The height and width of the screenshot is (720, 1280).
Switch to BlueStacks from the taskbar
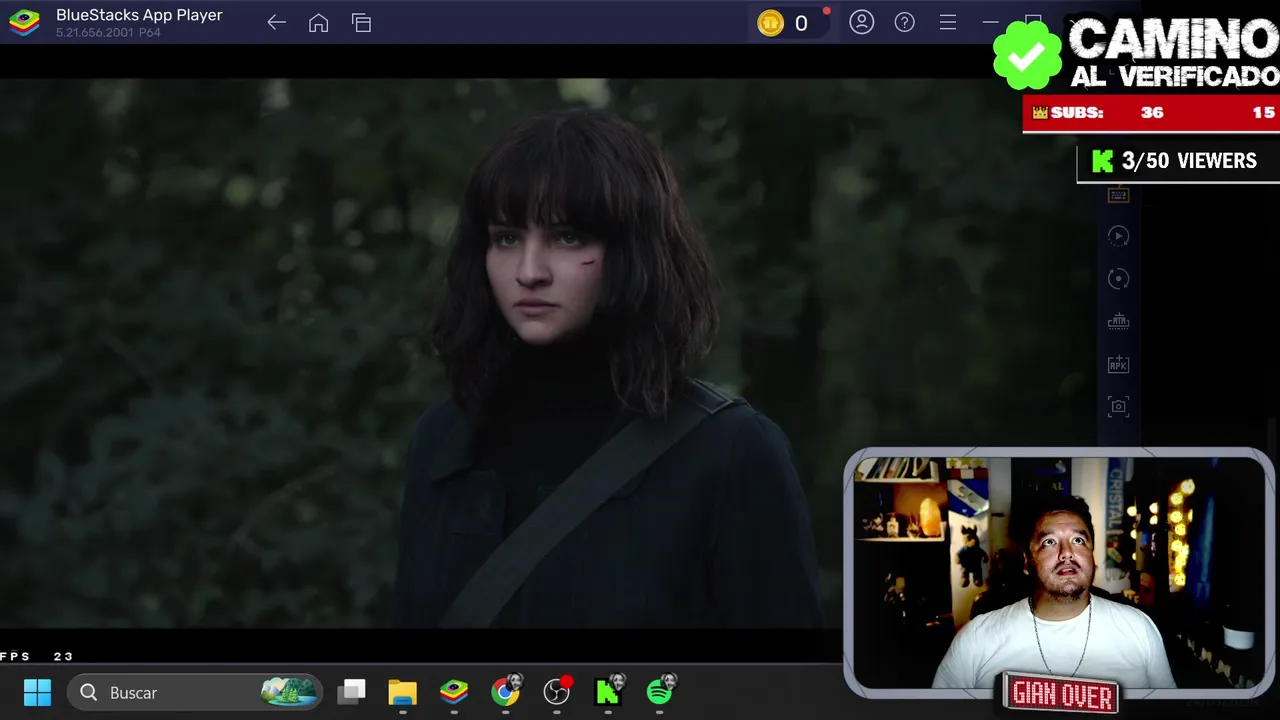[x=454, y=692]
